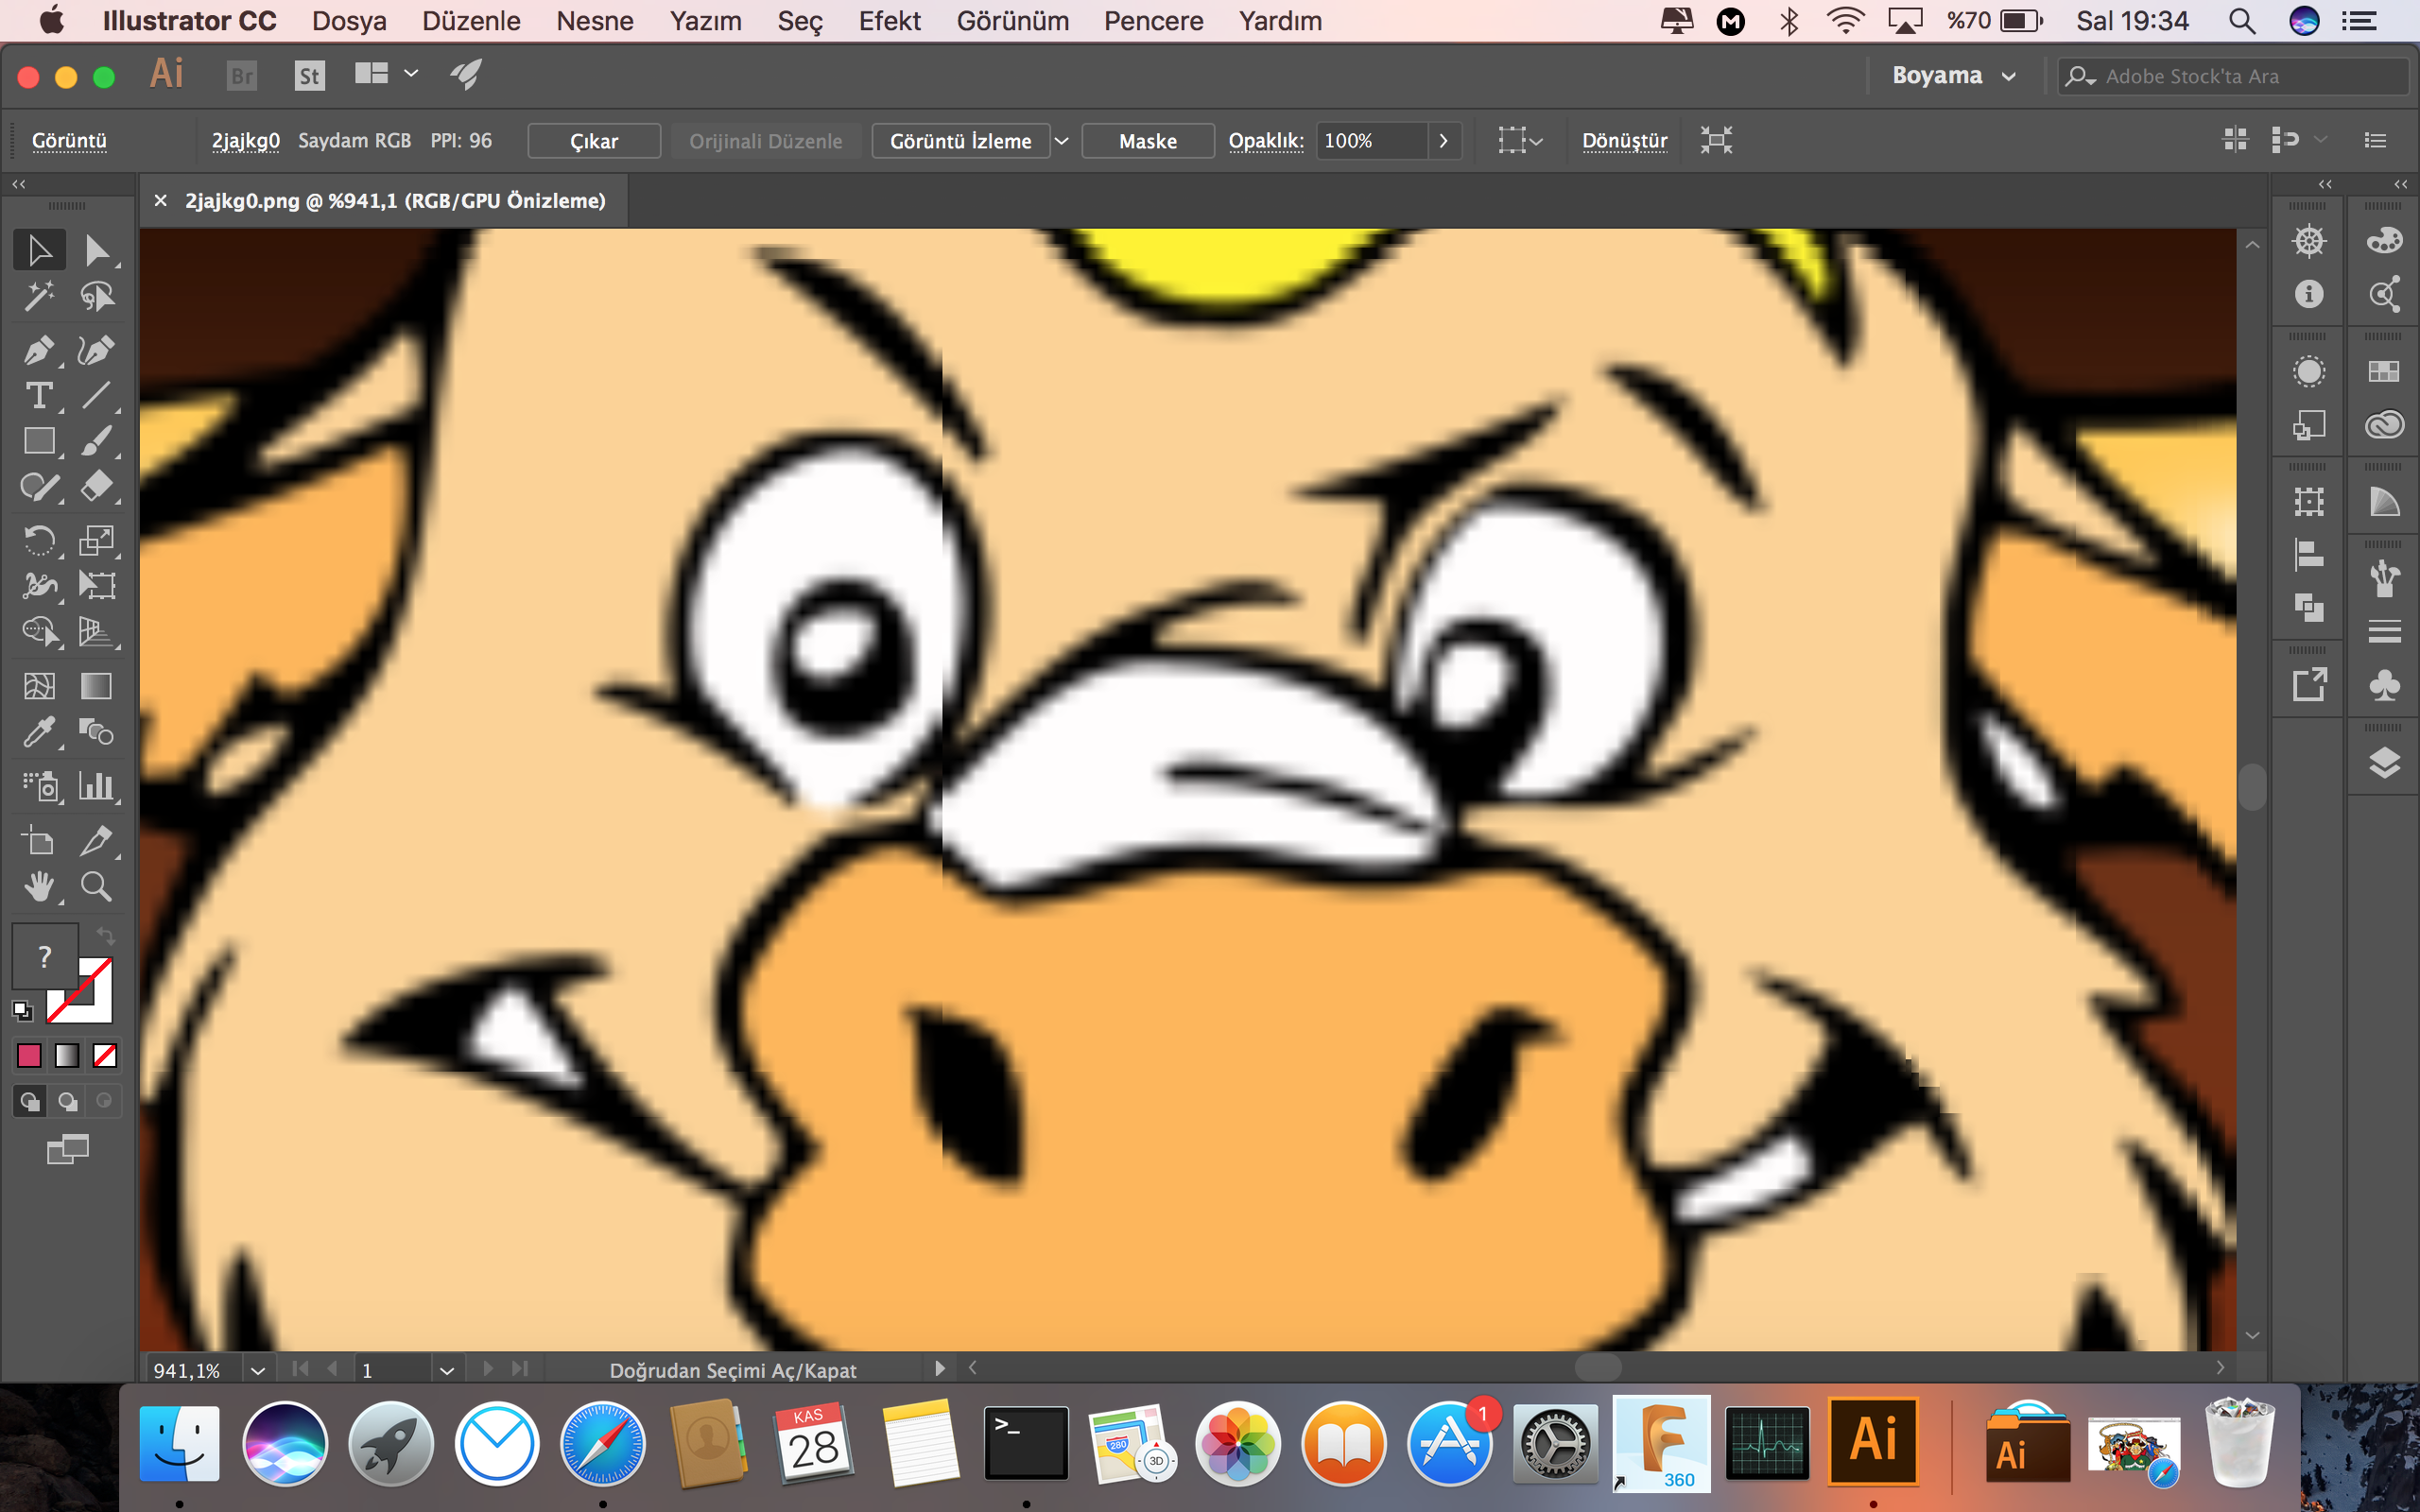Select the Line Segment tool
The image size is (2420, 1512).
click(x=97, y=396)
